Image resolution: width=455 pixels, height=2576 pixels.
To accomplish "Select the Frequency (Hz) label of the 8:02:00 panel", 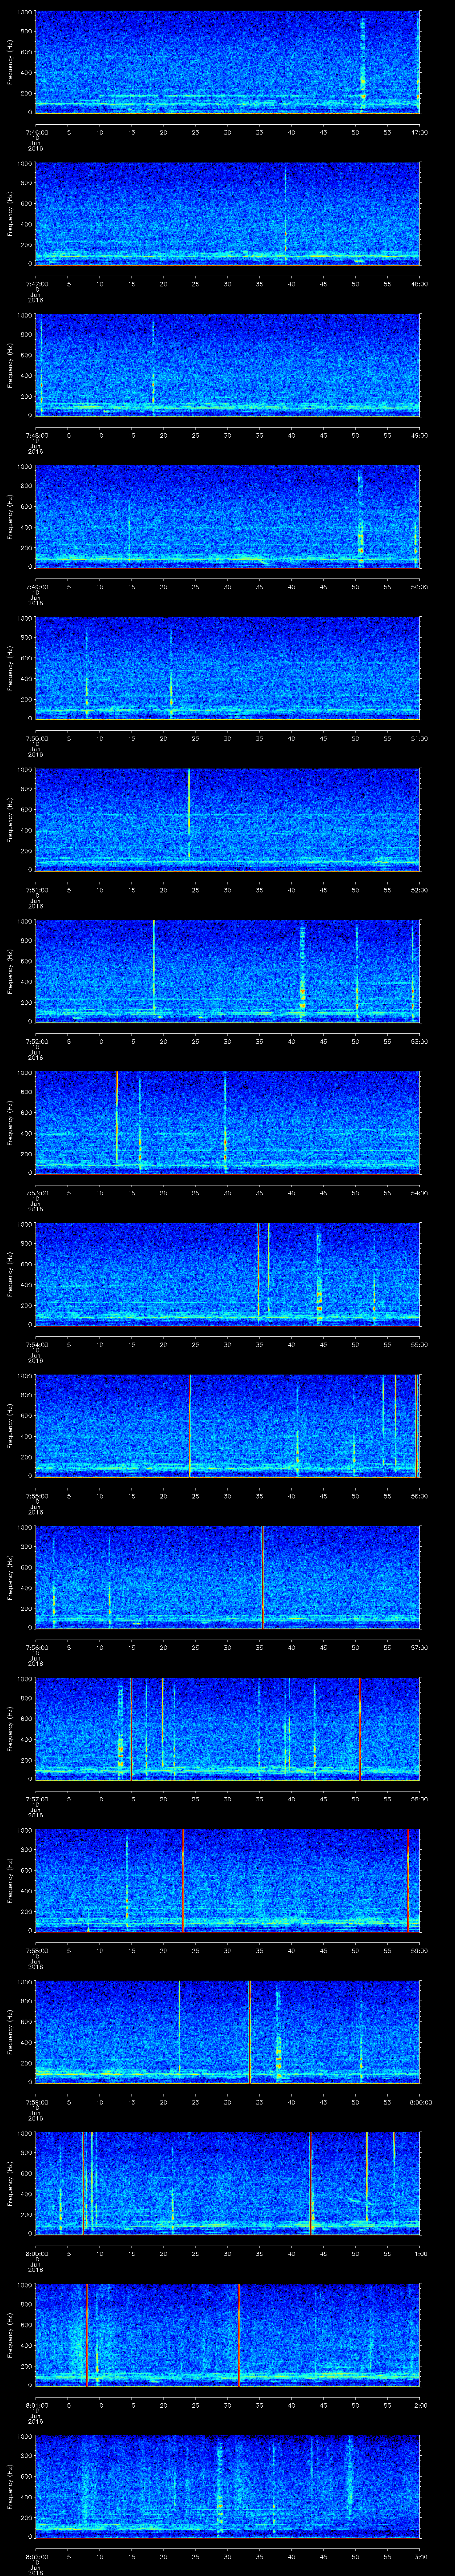I will 10,2486.
